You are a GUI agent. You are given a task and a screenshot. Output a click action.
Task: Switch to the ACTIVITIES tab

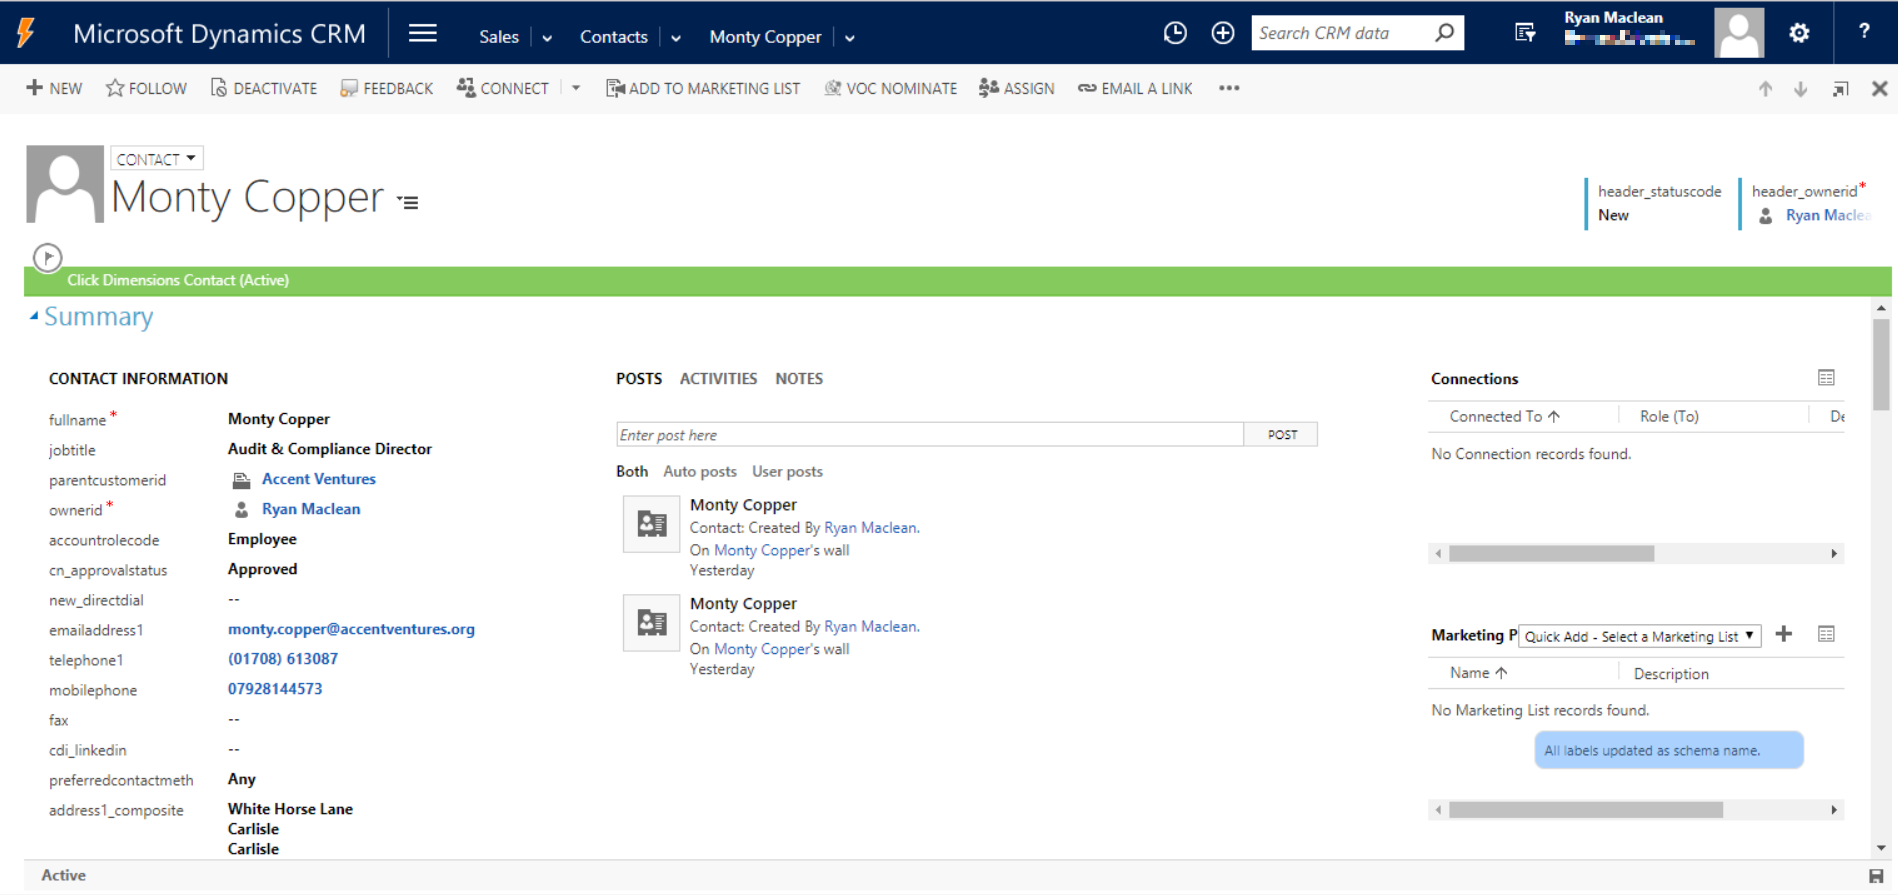(718, 379)
